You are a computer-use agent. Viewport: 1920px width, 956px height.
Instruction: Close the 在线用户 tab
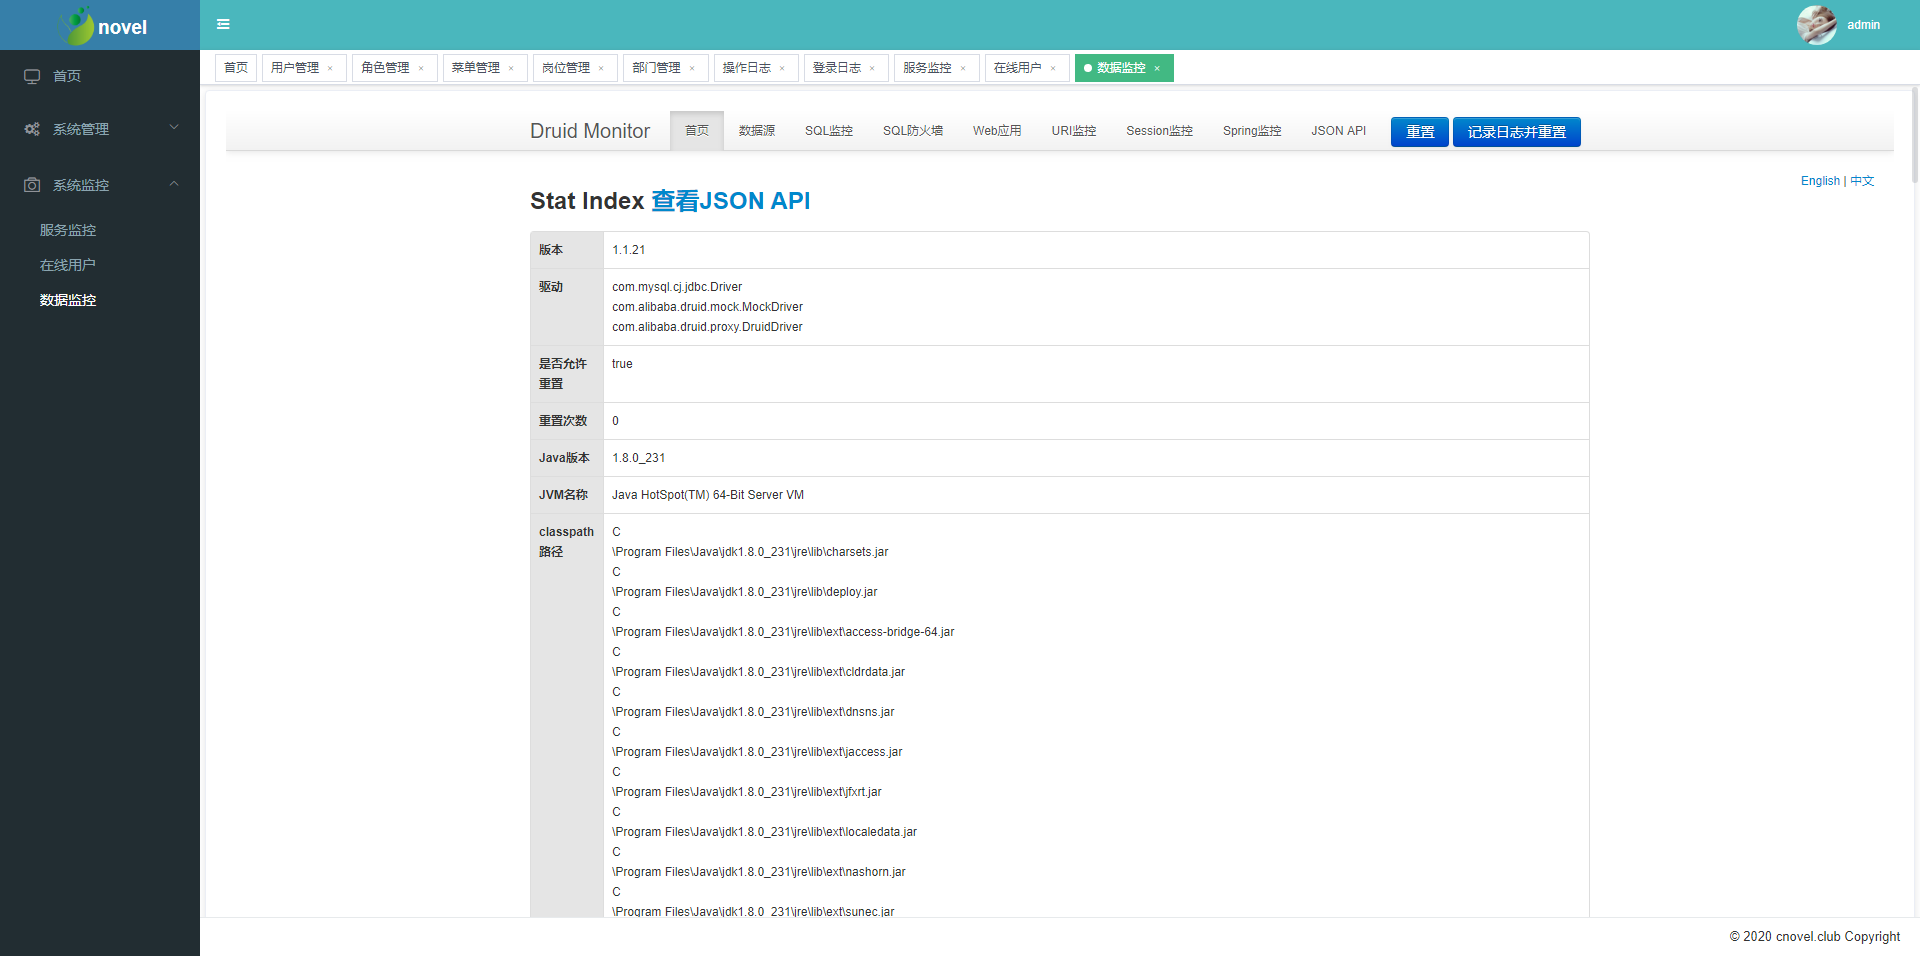point(1053,68)
